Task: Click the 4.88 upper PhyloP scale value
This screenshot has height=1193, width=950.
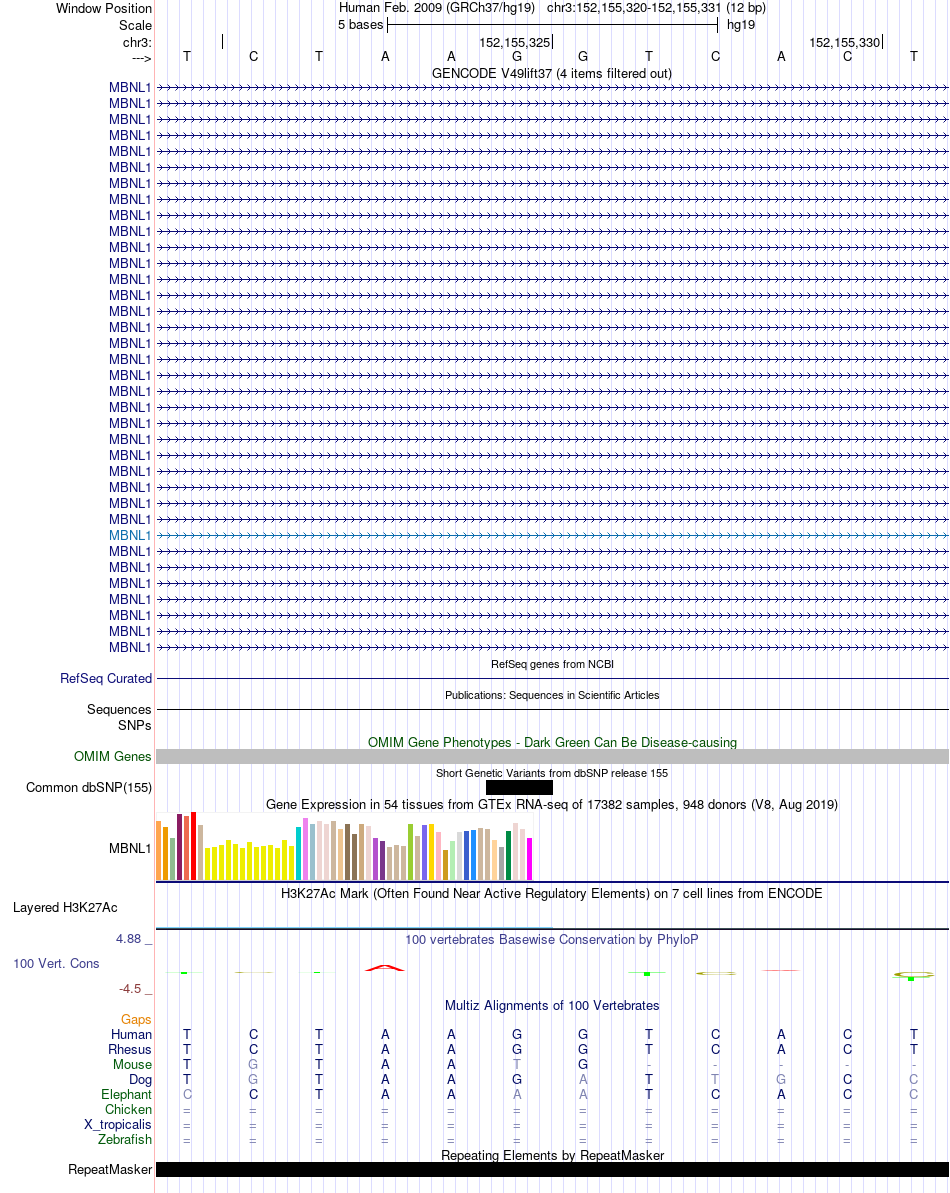Action: tap(129, 939)
